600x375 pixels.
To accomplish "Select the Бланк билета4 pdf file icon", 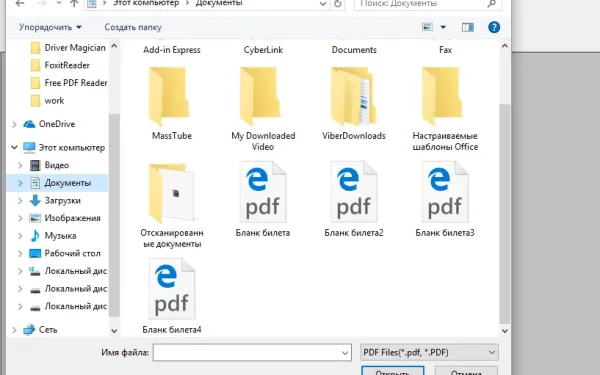I will (172, 289).
